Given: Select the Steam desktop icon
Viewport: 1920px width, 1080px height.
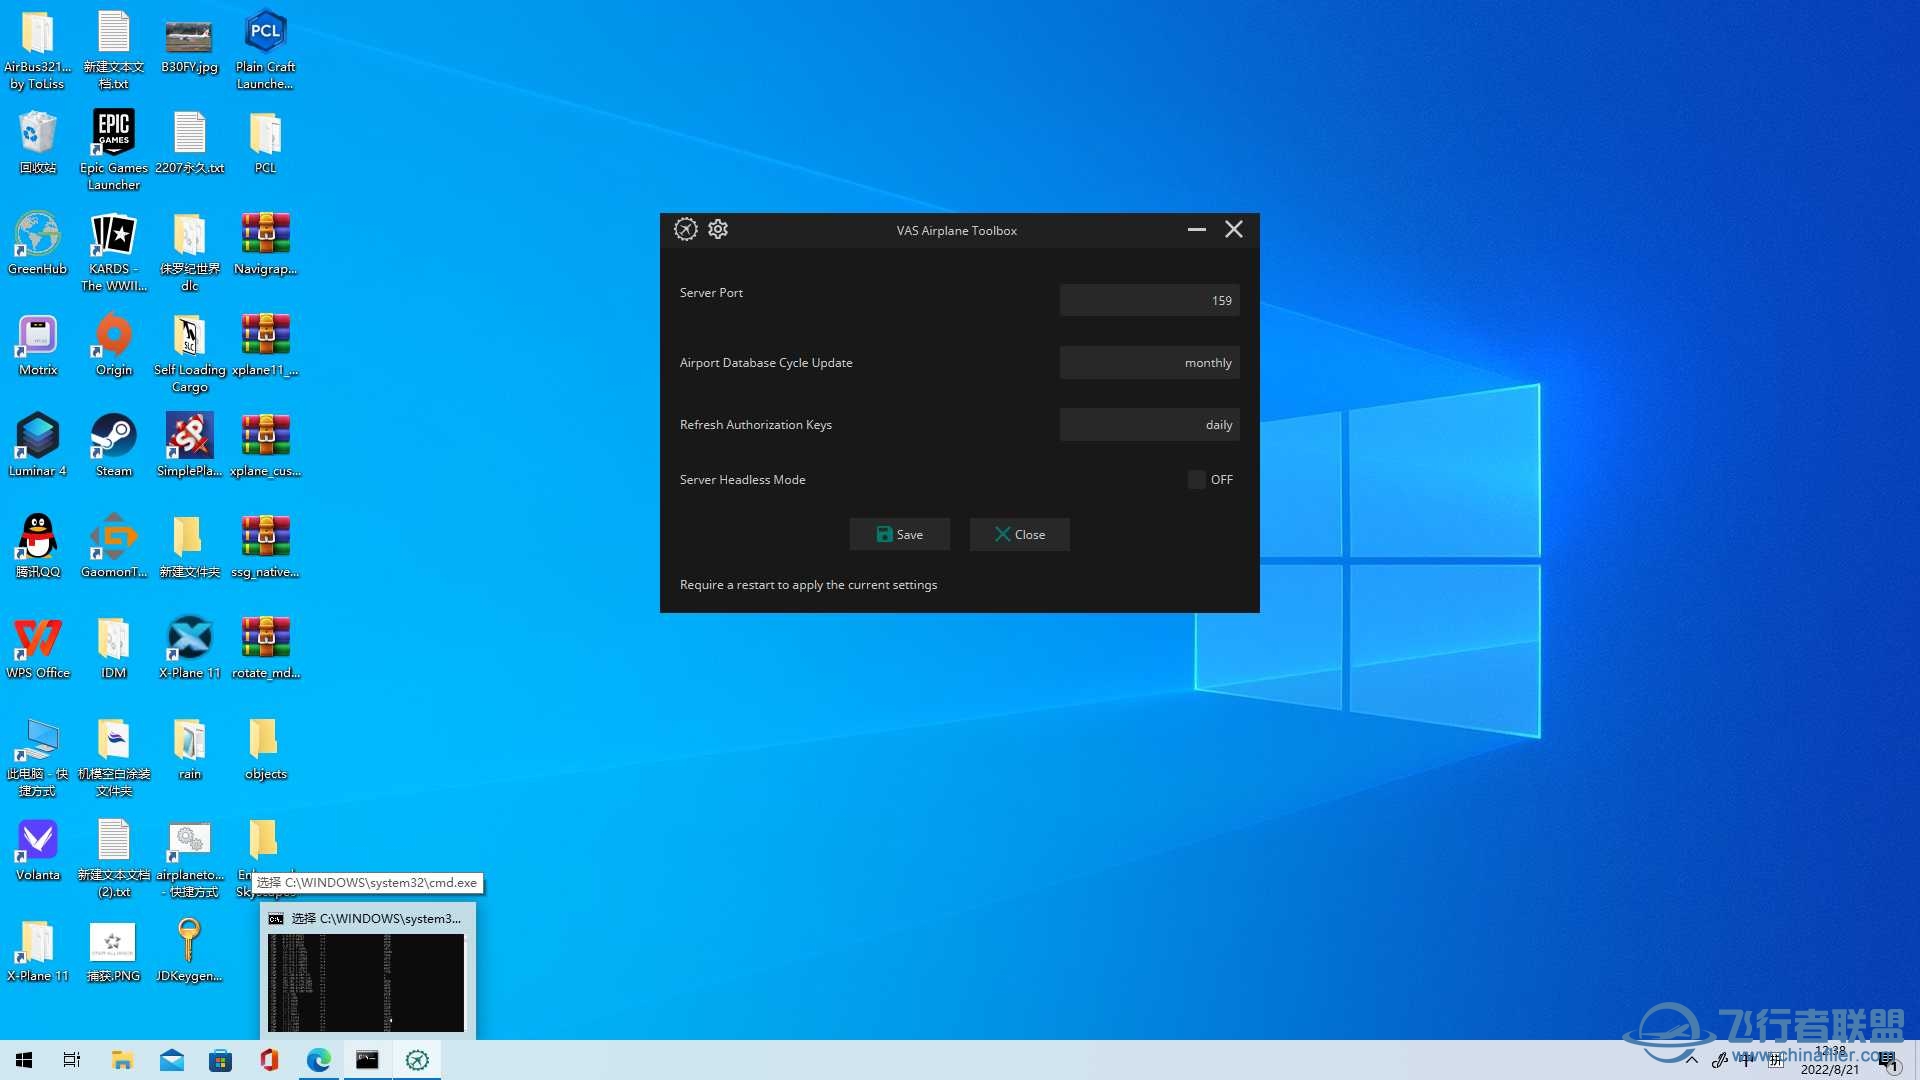Looking at the screenshot, I should 114,446.
